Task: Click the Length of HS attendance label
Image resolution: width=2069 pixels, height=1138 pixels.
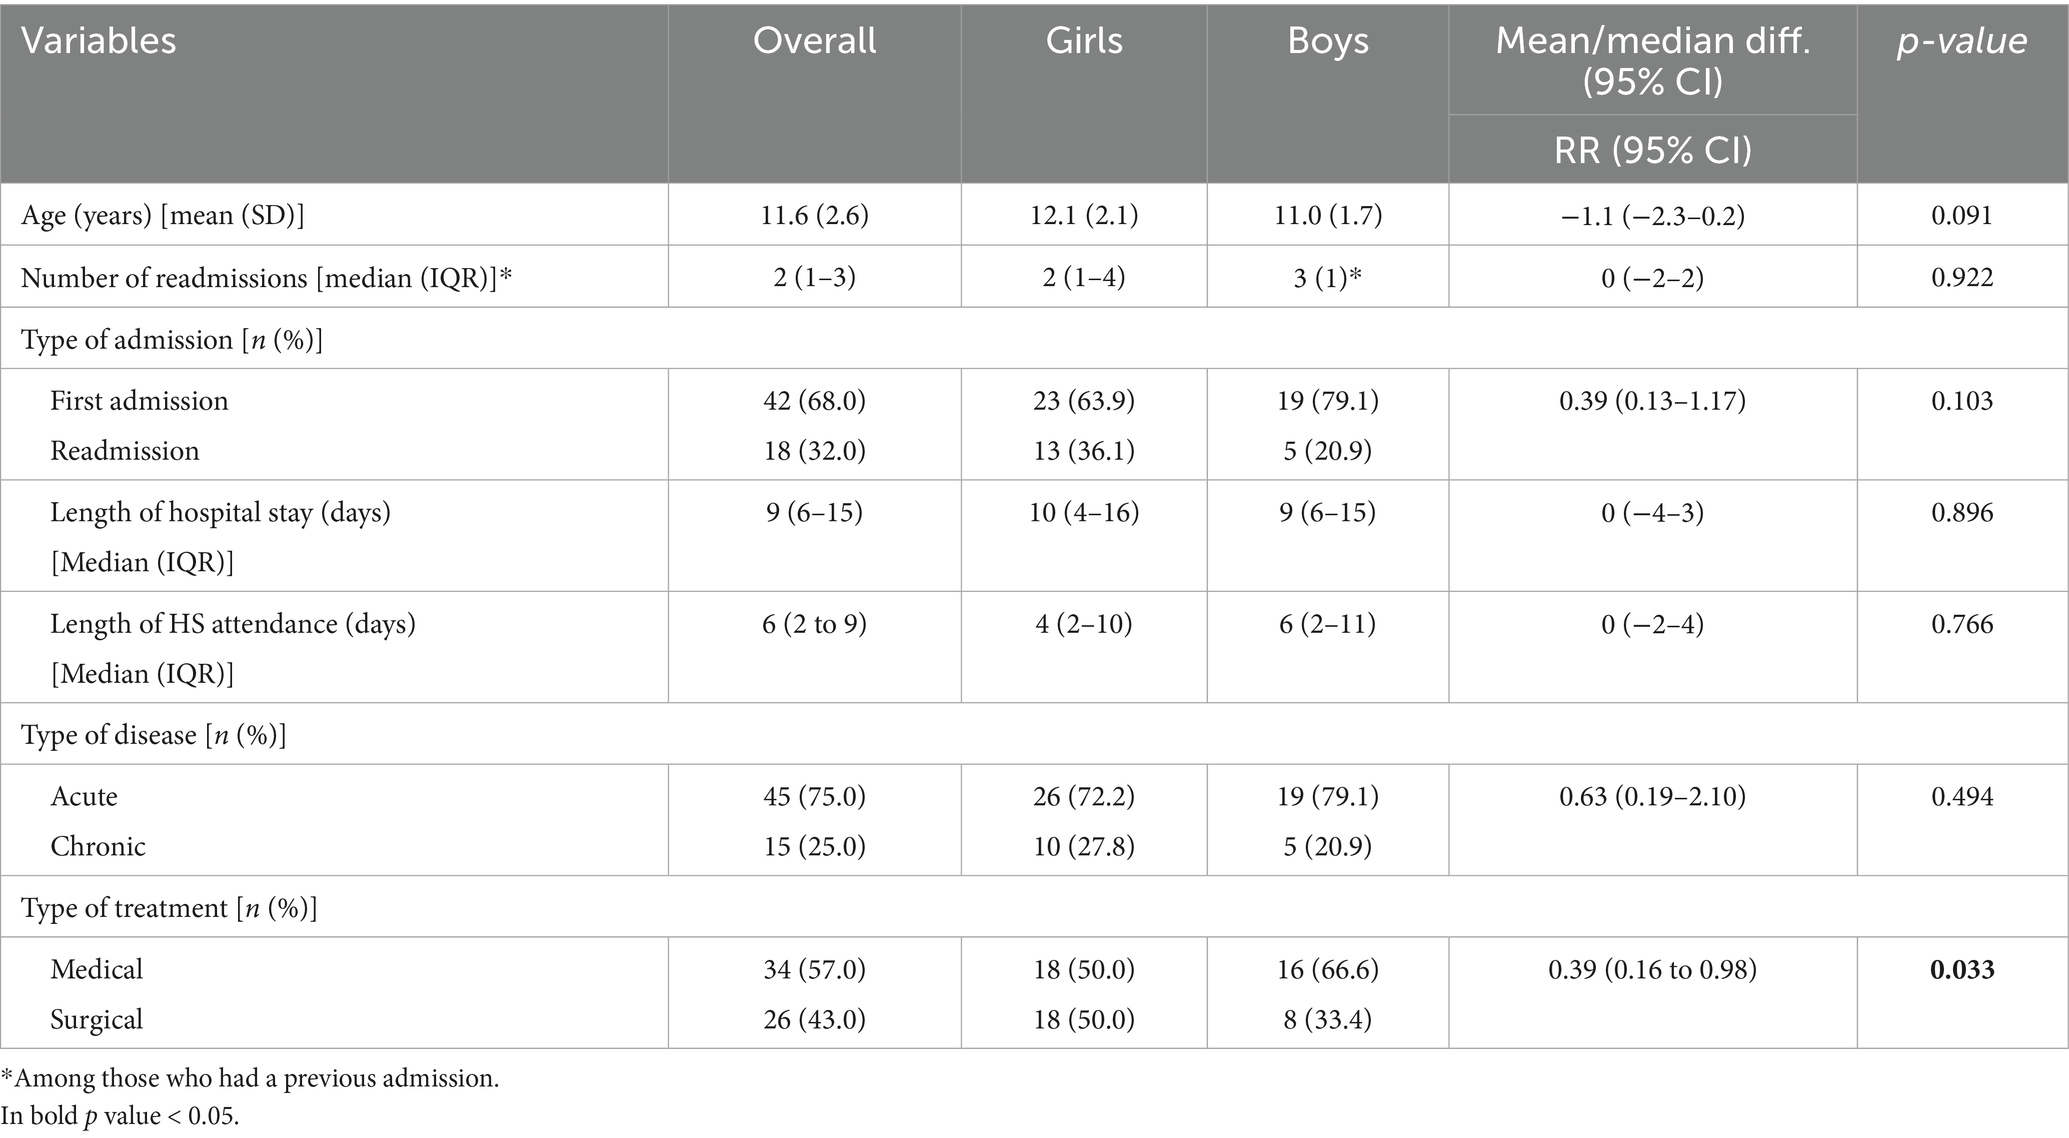Action: (x=233, y=648)
